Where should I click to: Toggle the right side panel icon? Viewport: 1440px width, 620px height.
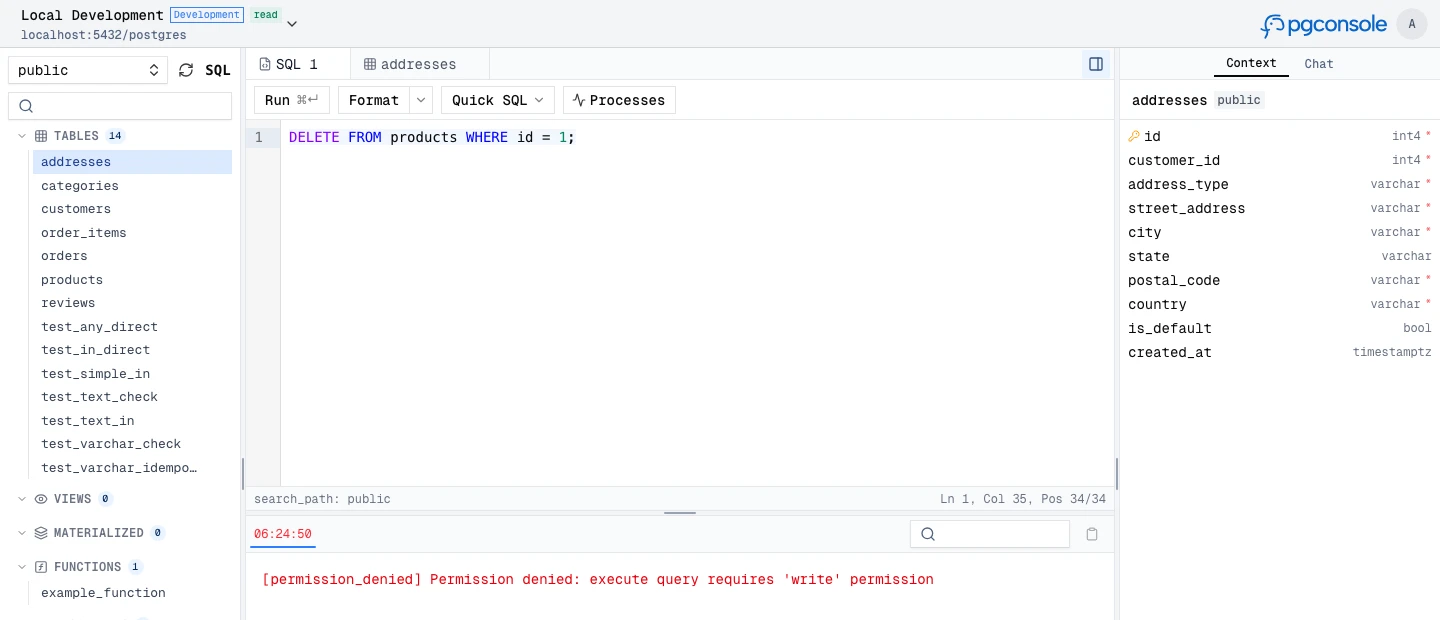[1096, 64]
